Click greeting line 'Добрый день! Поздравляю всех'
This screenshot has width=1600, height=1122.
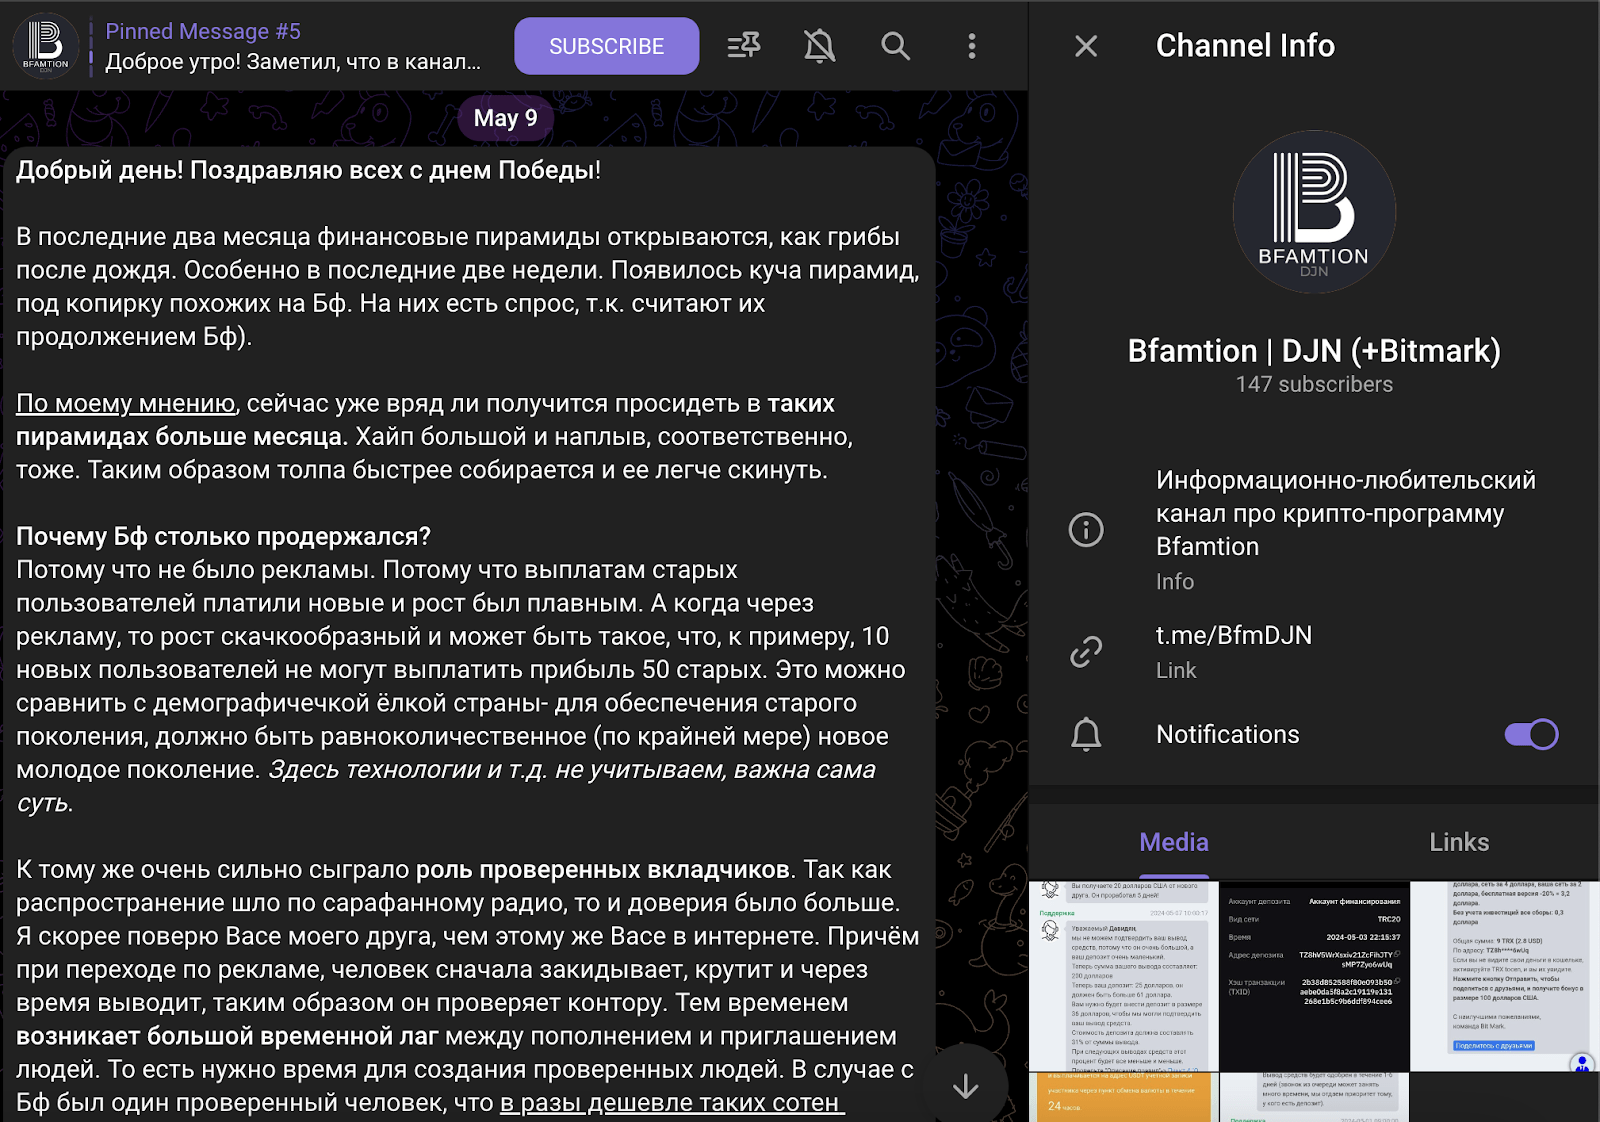[x=308, y=170]
